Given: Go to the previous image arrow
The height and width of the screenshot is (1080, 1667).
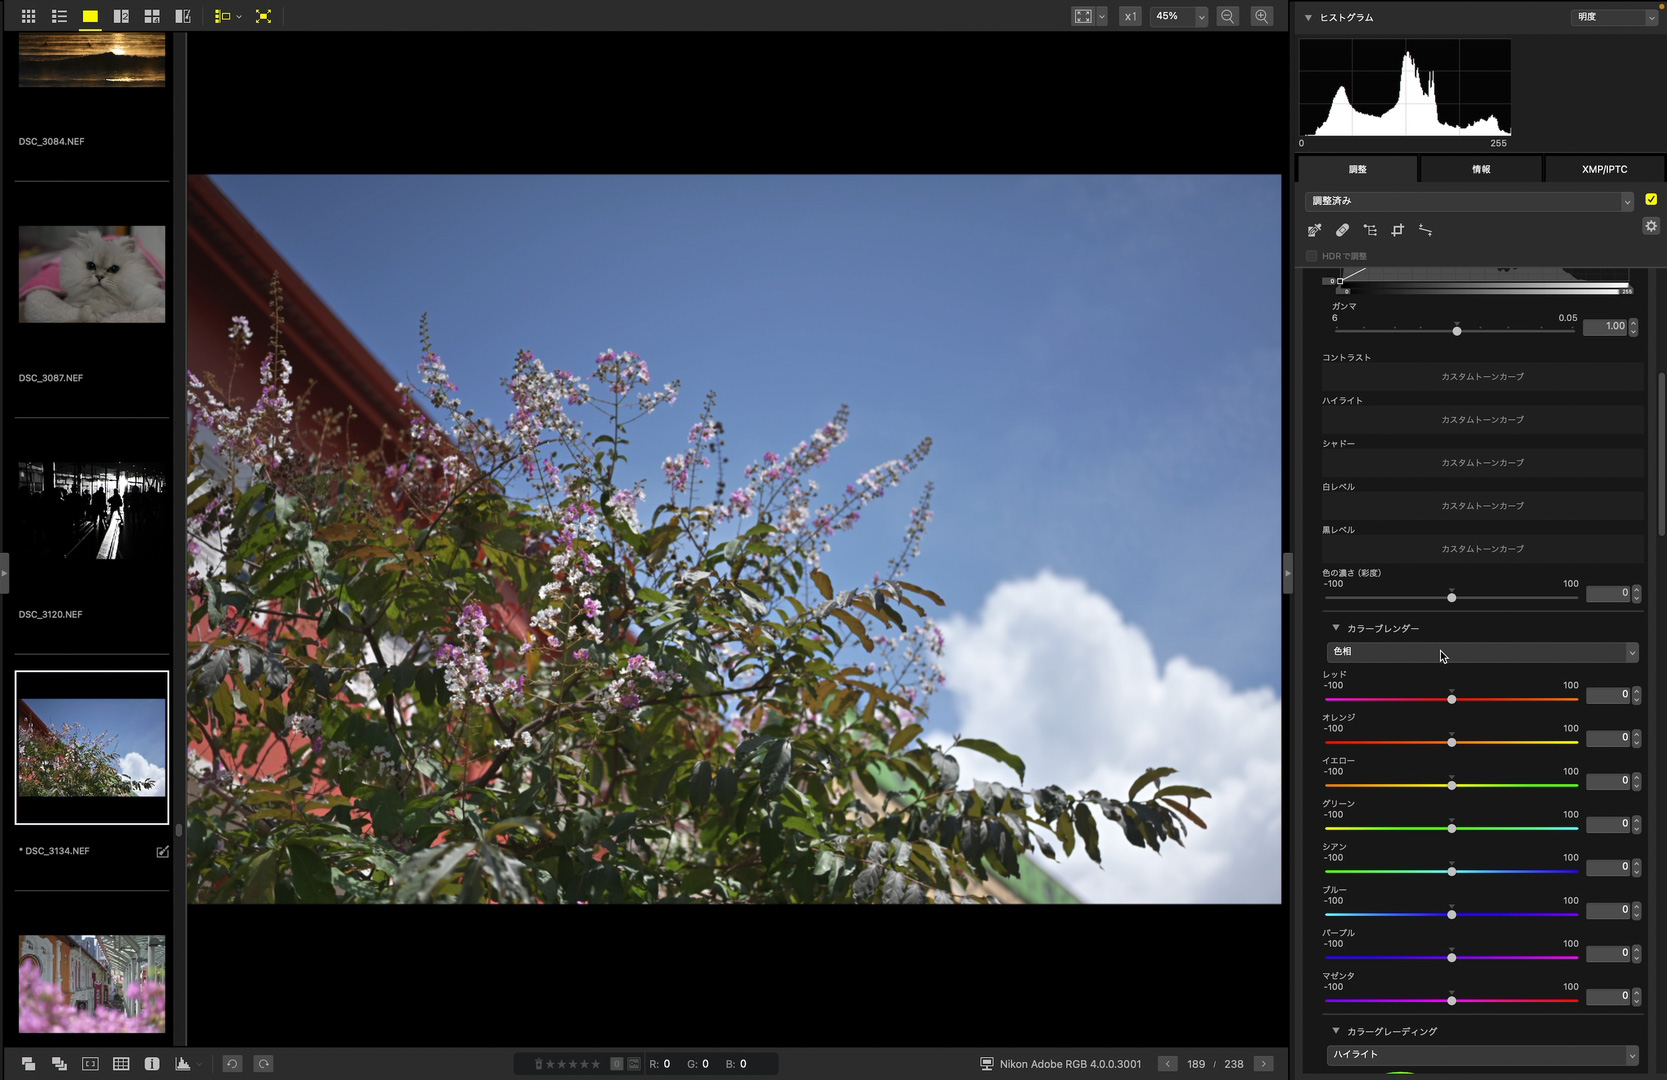Looking at the screenshot, I should click(1167, 1064).
